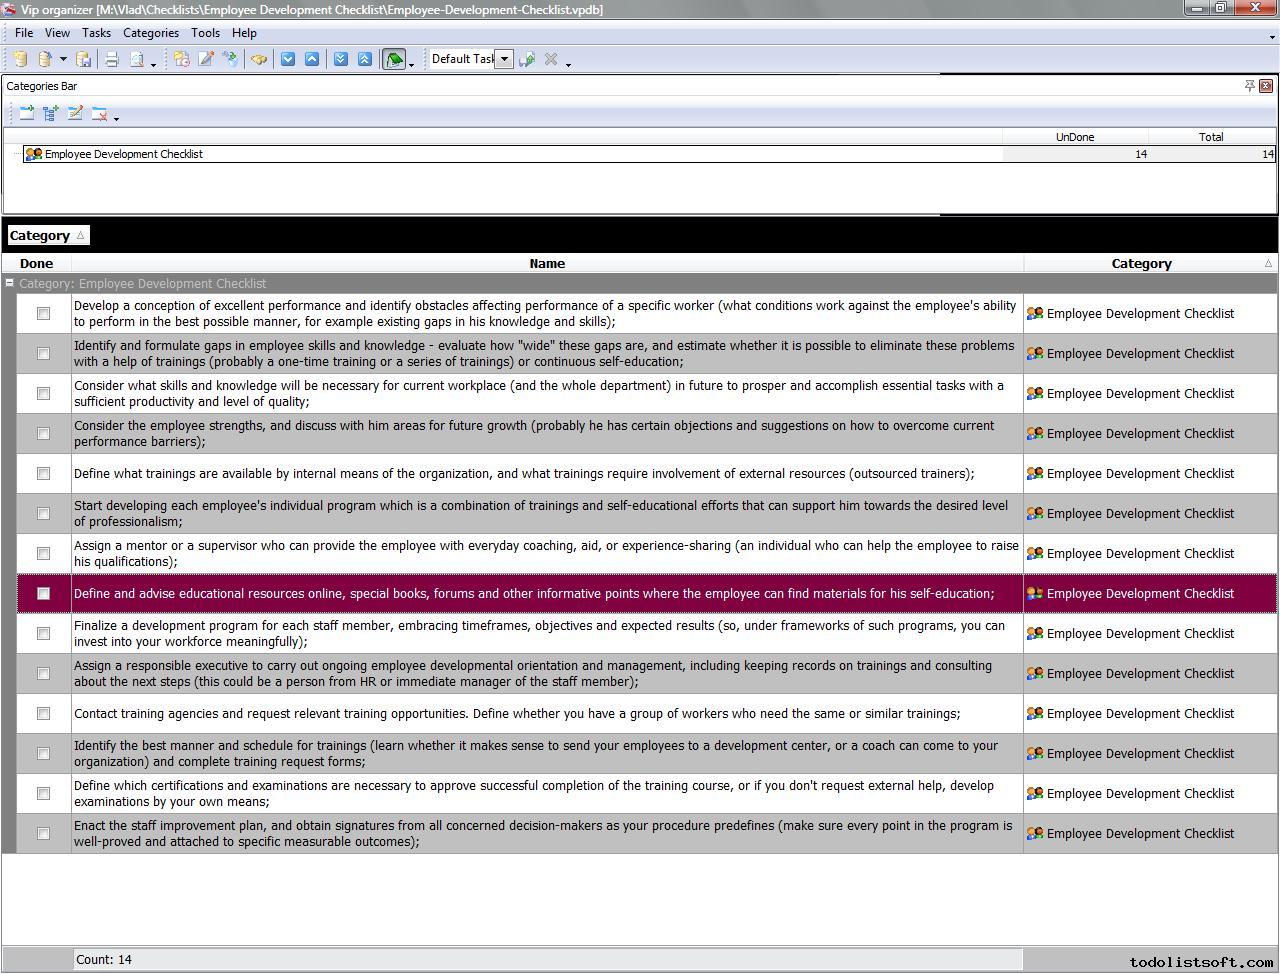Click Edit Category icon in Categories Bar

pyautogui.click(x=75, y=114)
